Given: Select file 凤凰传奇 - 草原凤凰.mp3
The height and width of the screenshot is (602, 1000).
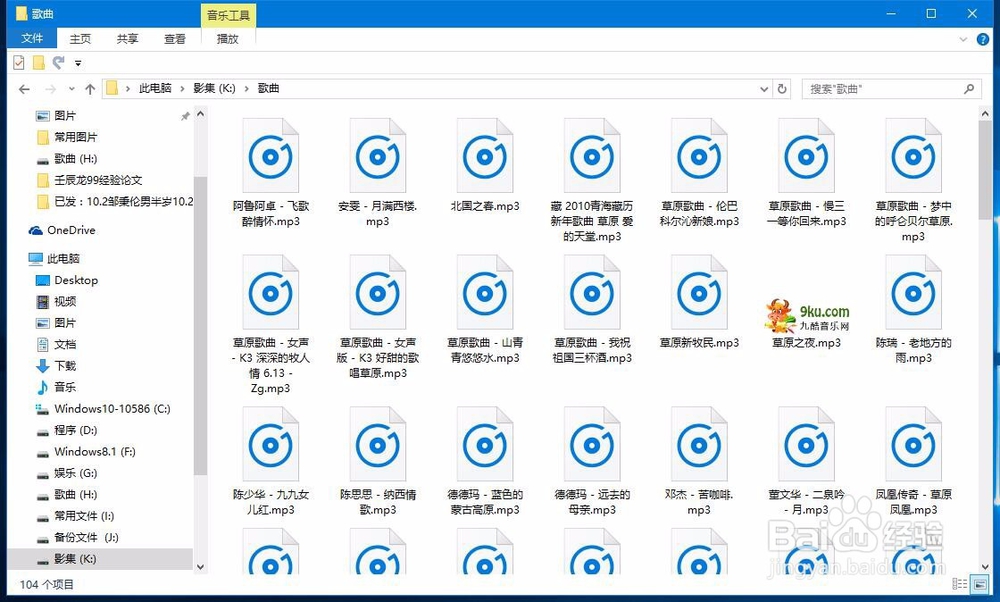Looking at the screenshot, I should (913, 461).
